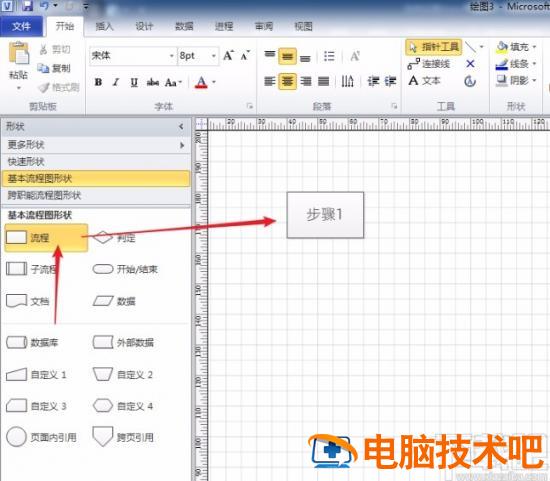Open the font dialog launcher

coord(250,106)
